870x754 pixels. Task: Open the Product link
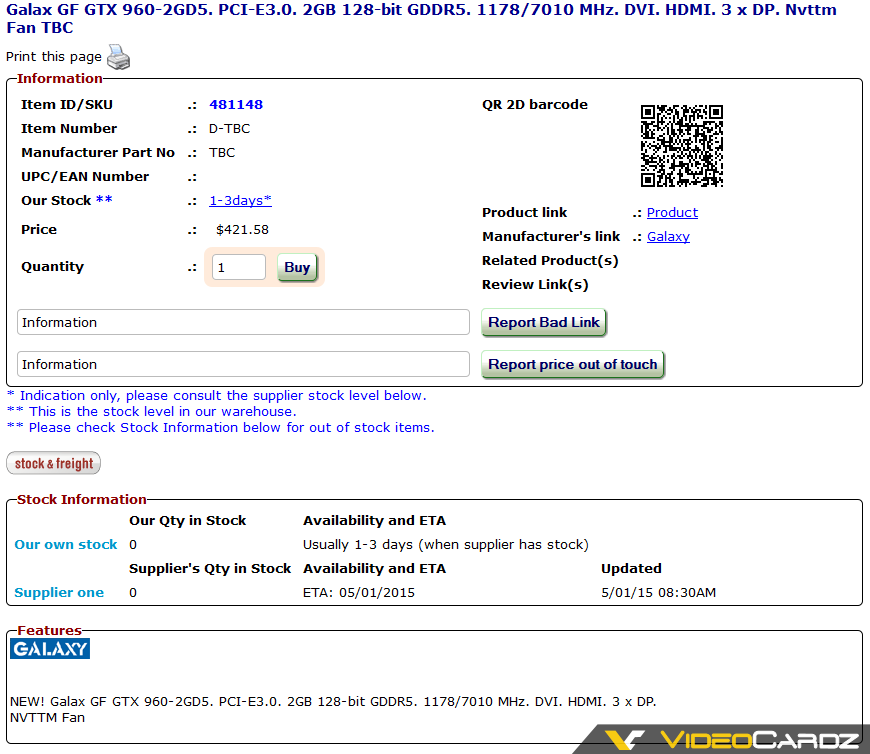tap(672, 213)
